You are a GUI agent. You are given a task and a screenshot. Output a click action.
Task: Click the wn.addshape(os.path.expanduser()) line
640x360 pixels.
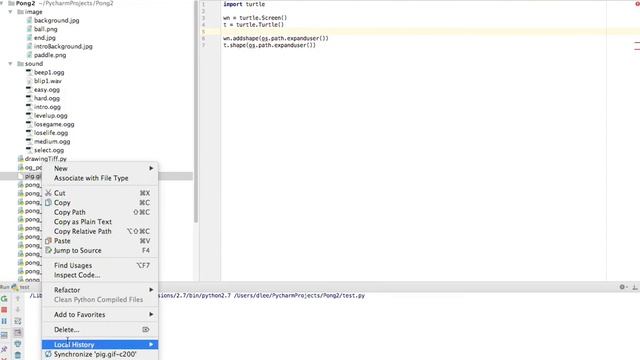pos(276,38)
